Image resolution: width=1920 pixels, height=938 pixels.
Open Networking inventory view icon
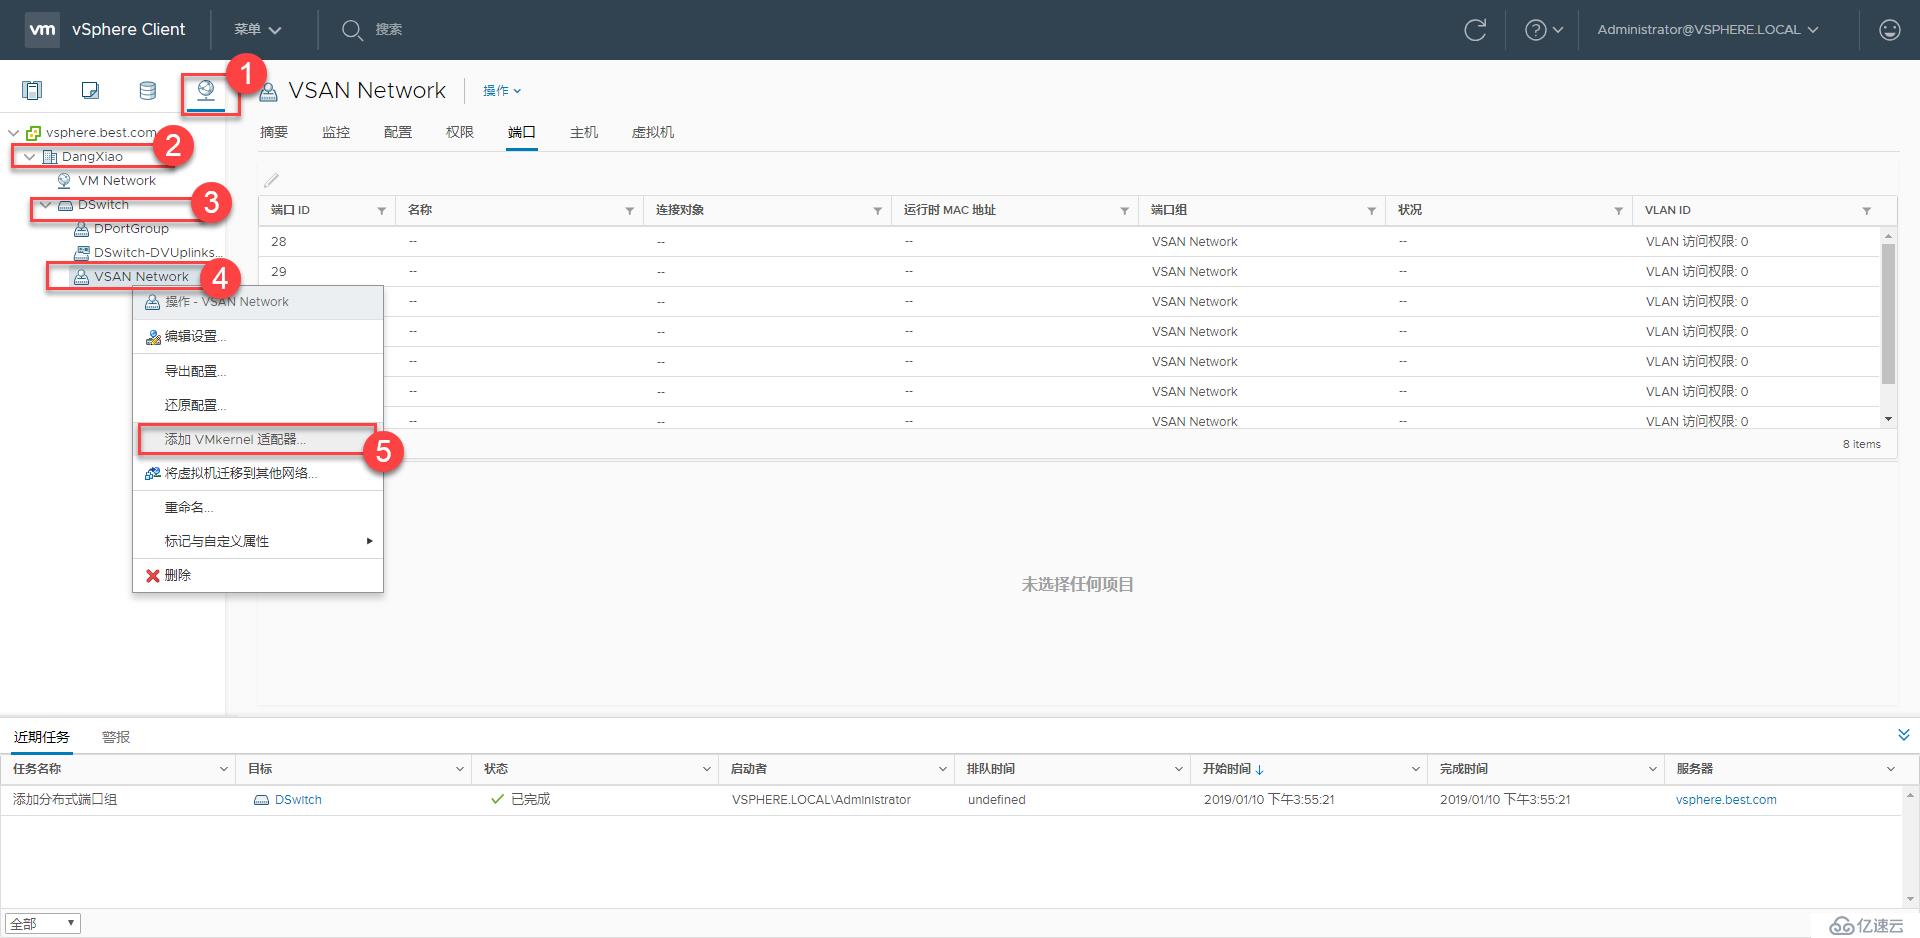[x=206, y=91]
